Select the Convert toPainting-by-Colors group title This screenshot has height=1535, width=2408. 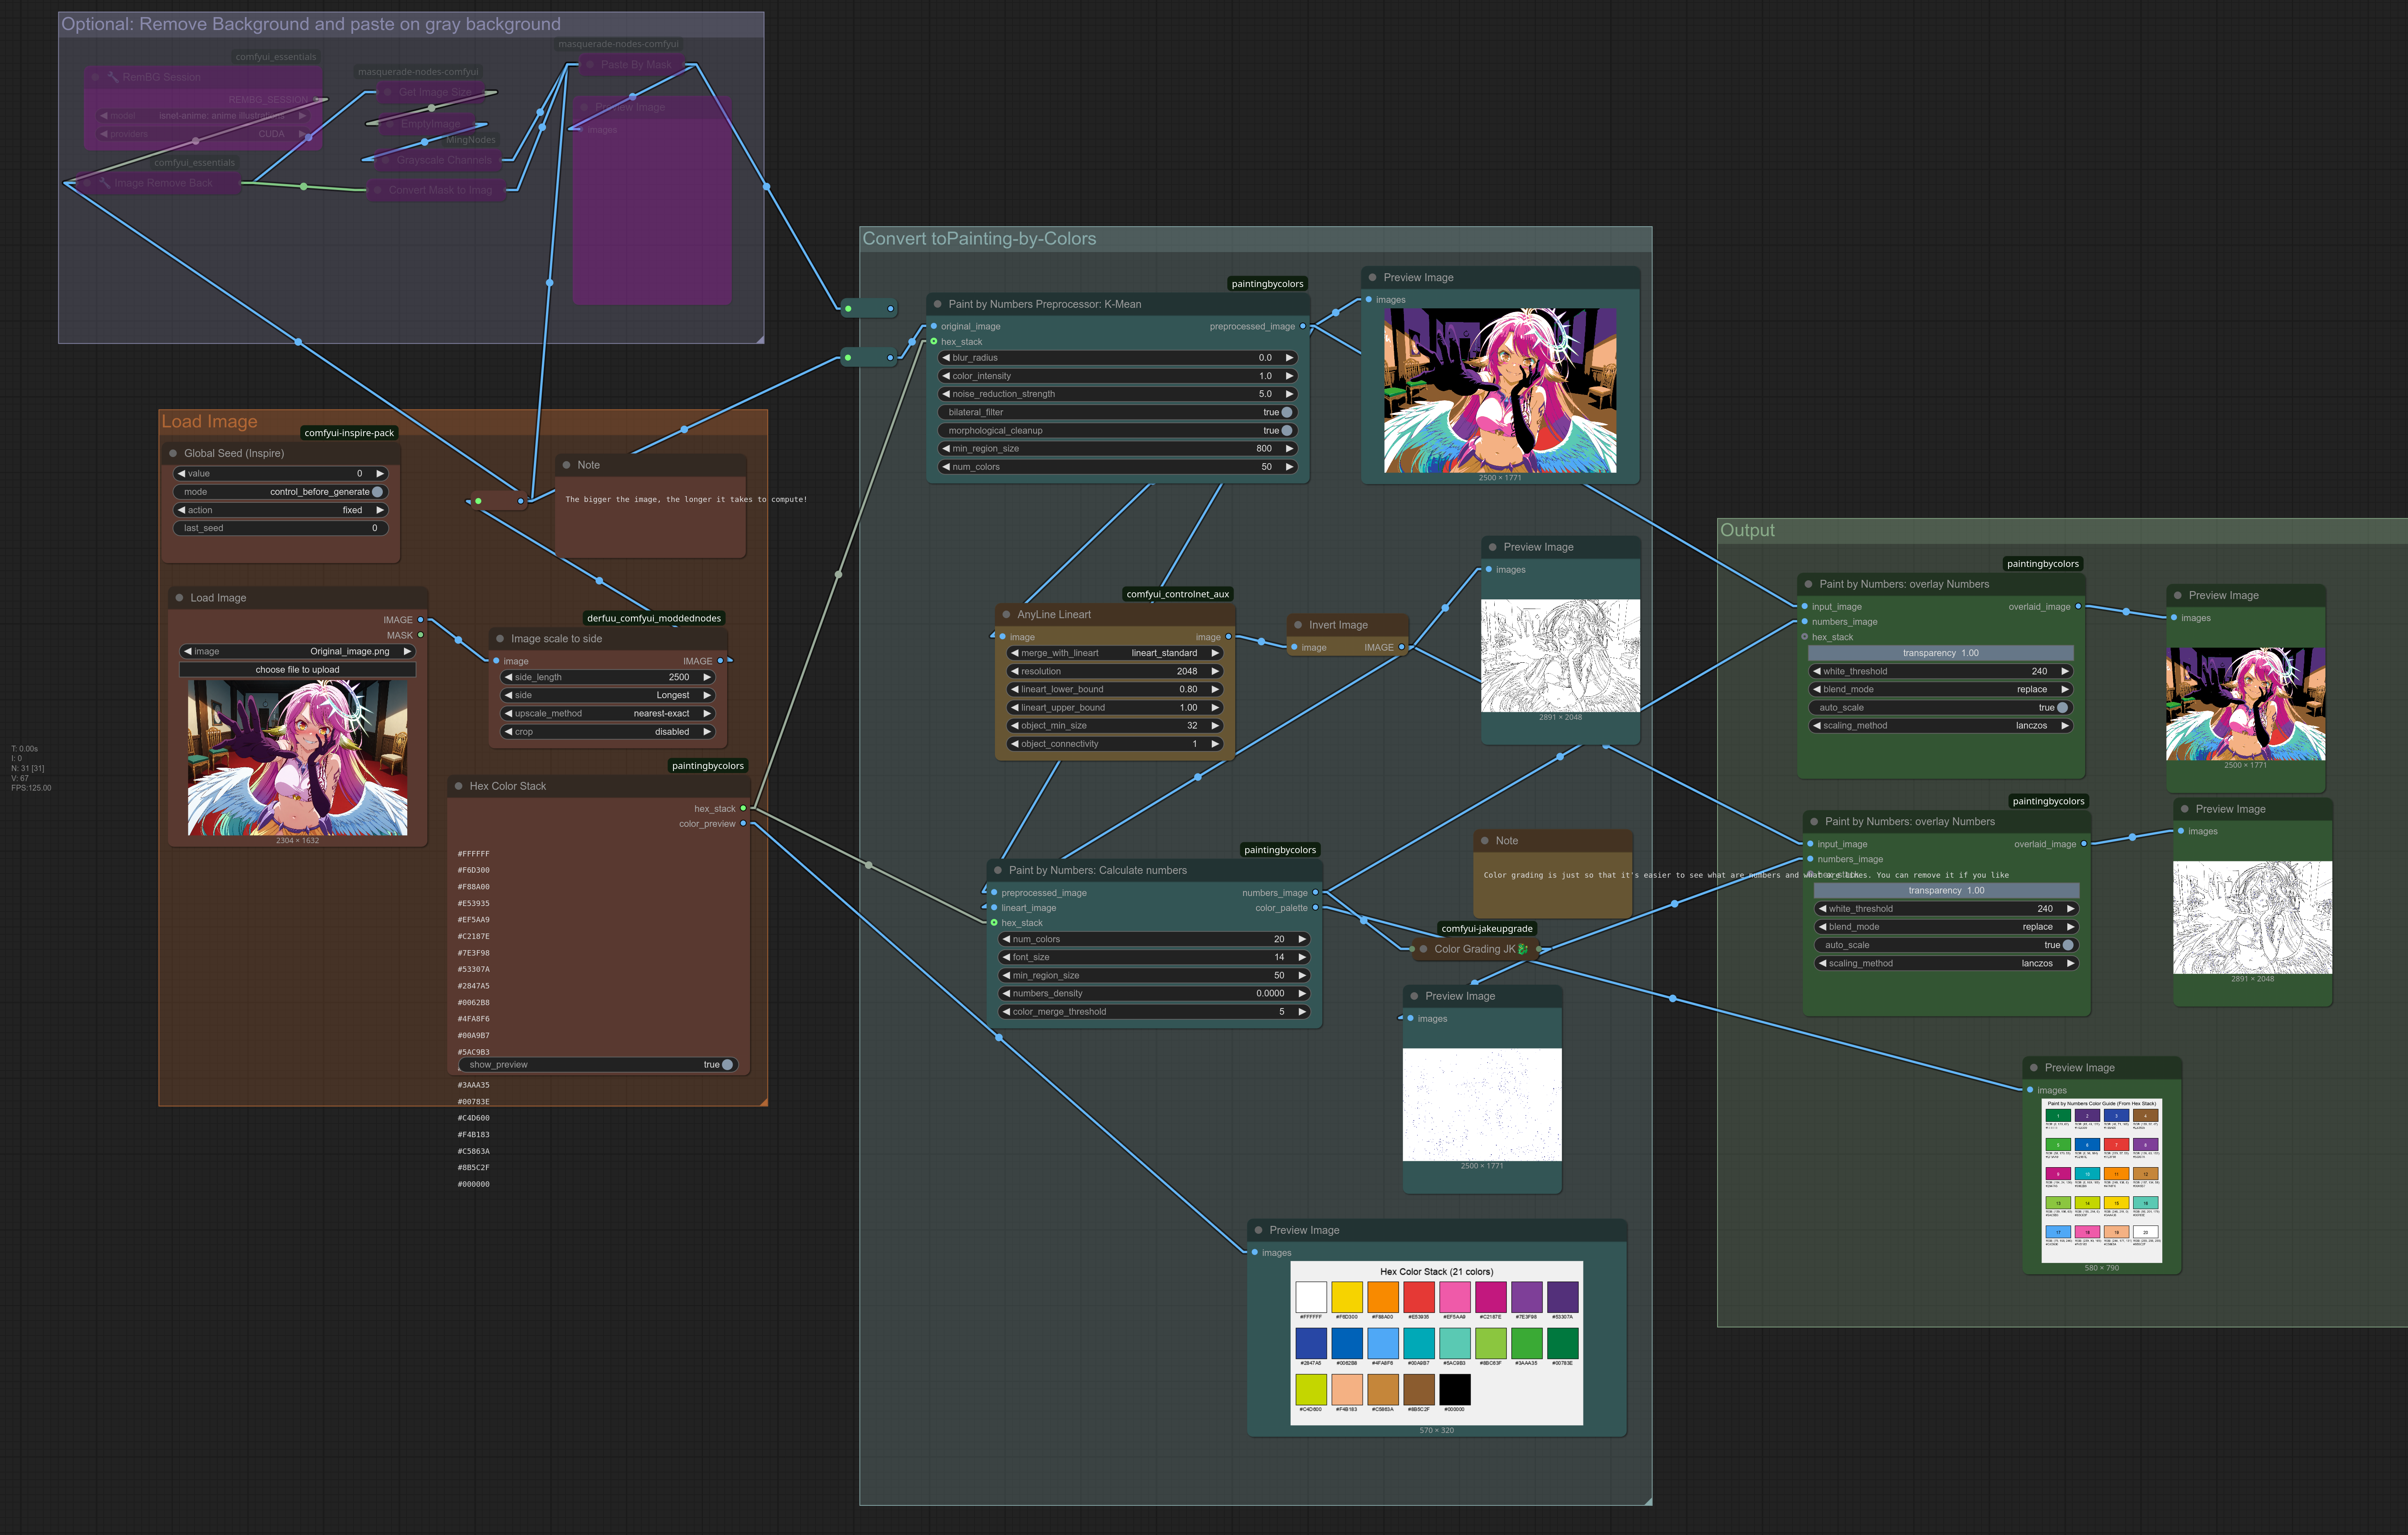pyautogui.click(x=979, y=239)
